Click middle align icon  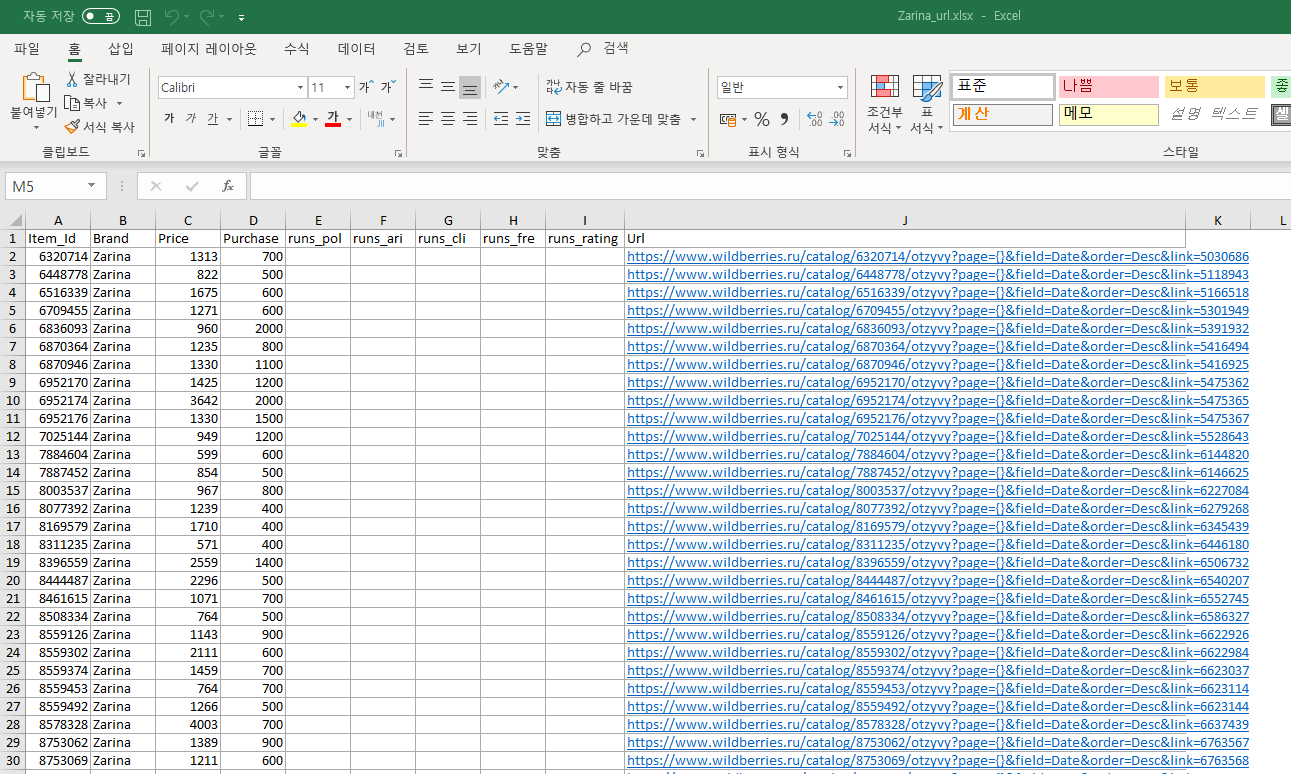pos(448,87)
